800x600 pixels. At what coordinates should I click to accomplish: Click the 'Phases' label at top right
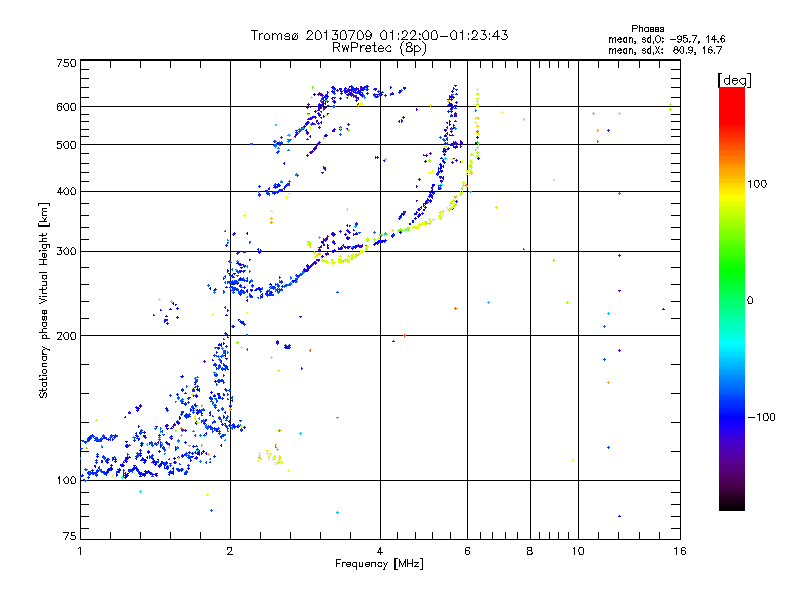tap(647, 29)
